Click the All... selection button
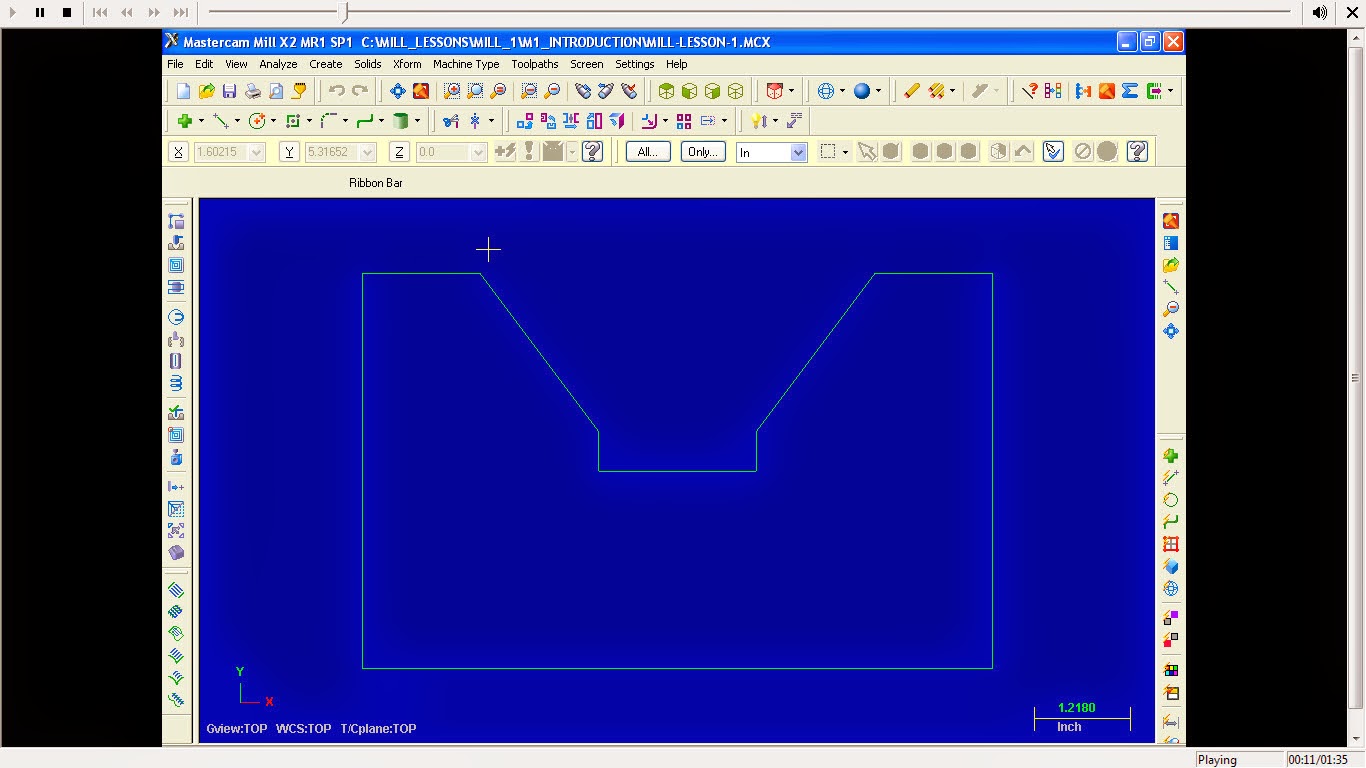Viewport: 1366px width, 768px height. click(647, 151)
